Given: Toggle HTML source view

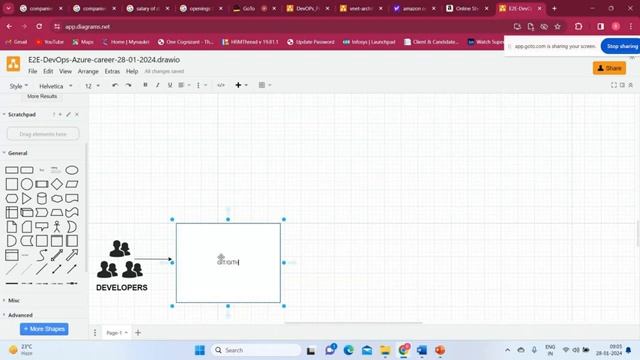Looking at the screenshot, I should [221, 85].
